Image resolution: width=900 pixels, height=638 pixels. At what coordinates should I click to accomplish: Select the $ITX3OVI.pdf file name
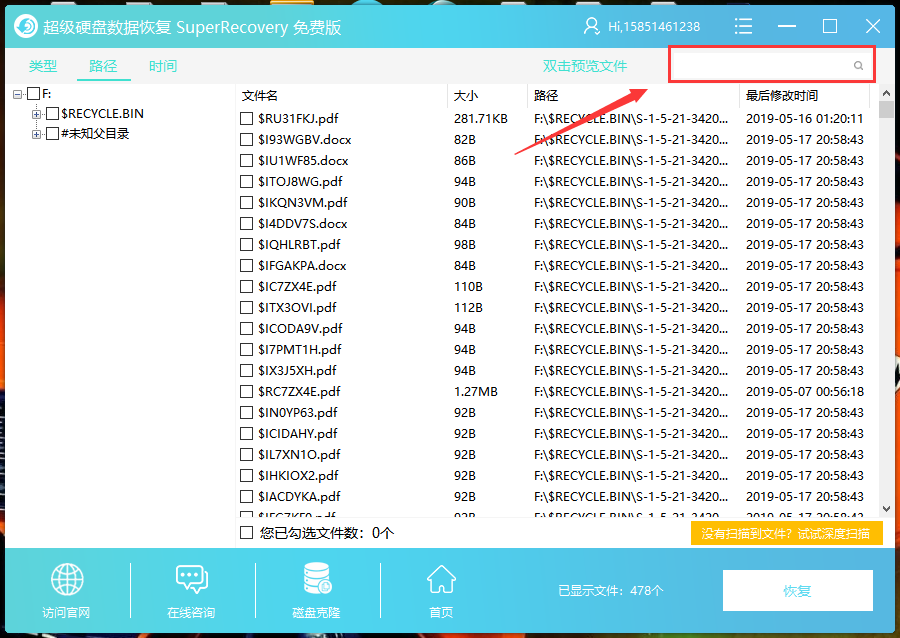pos(297,308)
